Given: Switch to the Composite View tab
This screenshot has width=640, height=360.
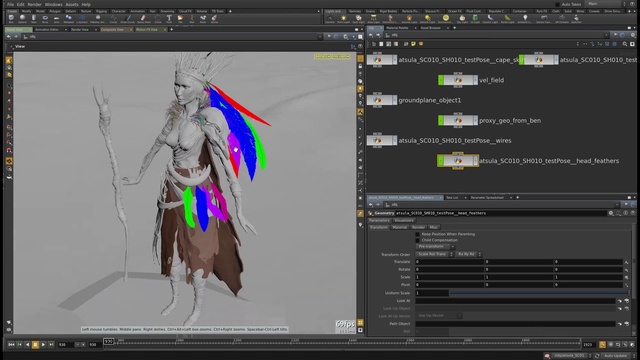Looking at the screenshot, I should (x=112, y=29).
